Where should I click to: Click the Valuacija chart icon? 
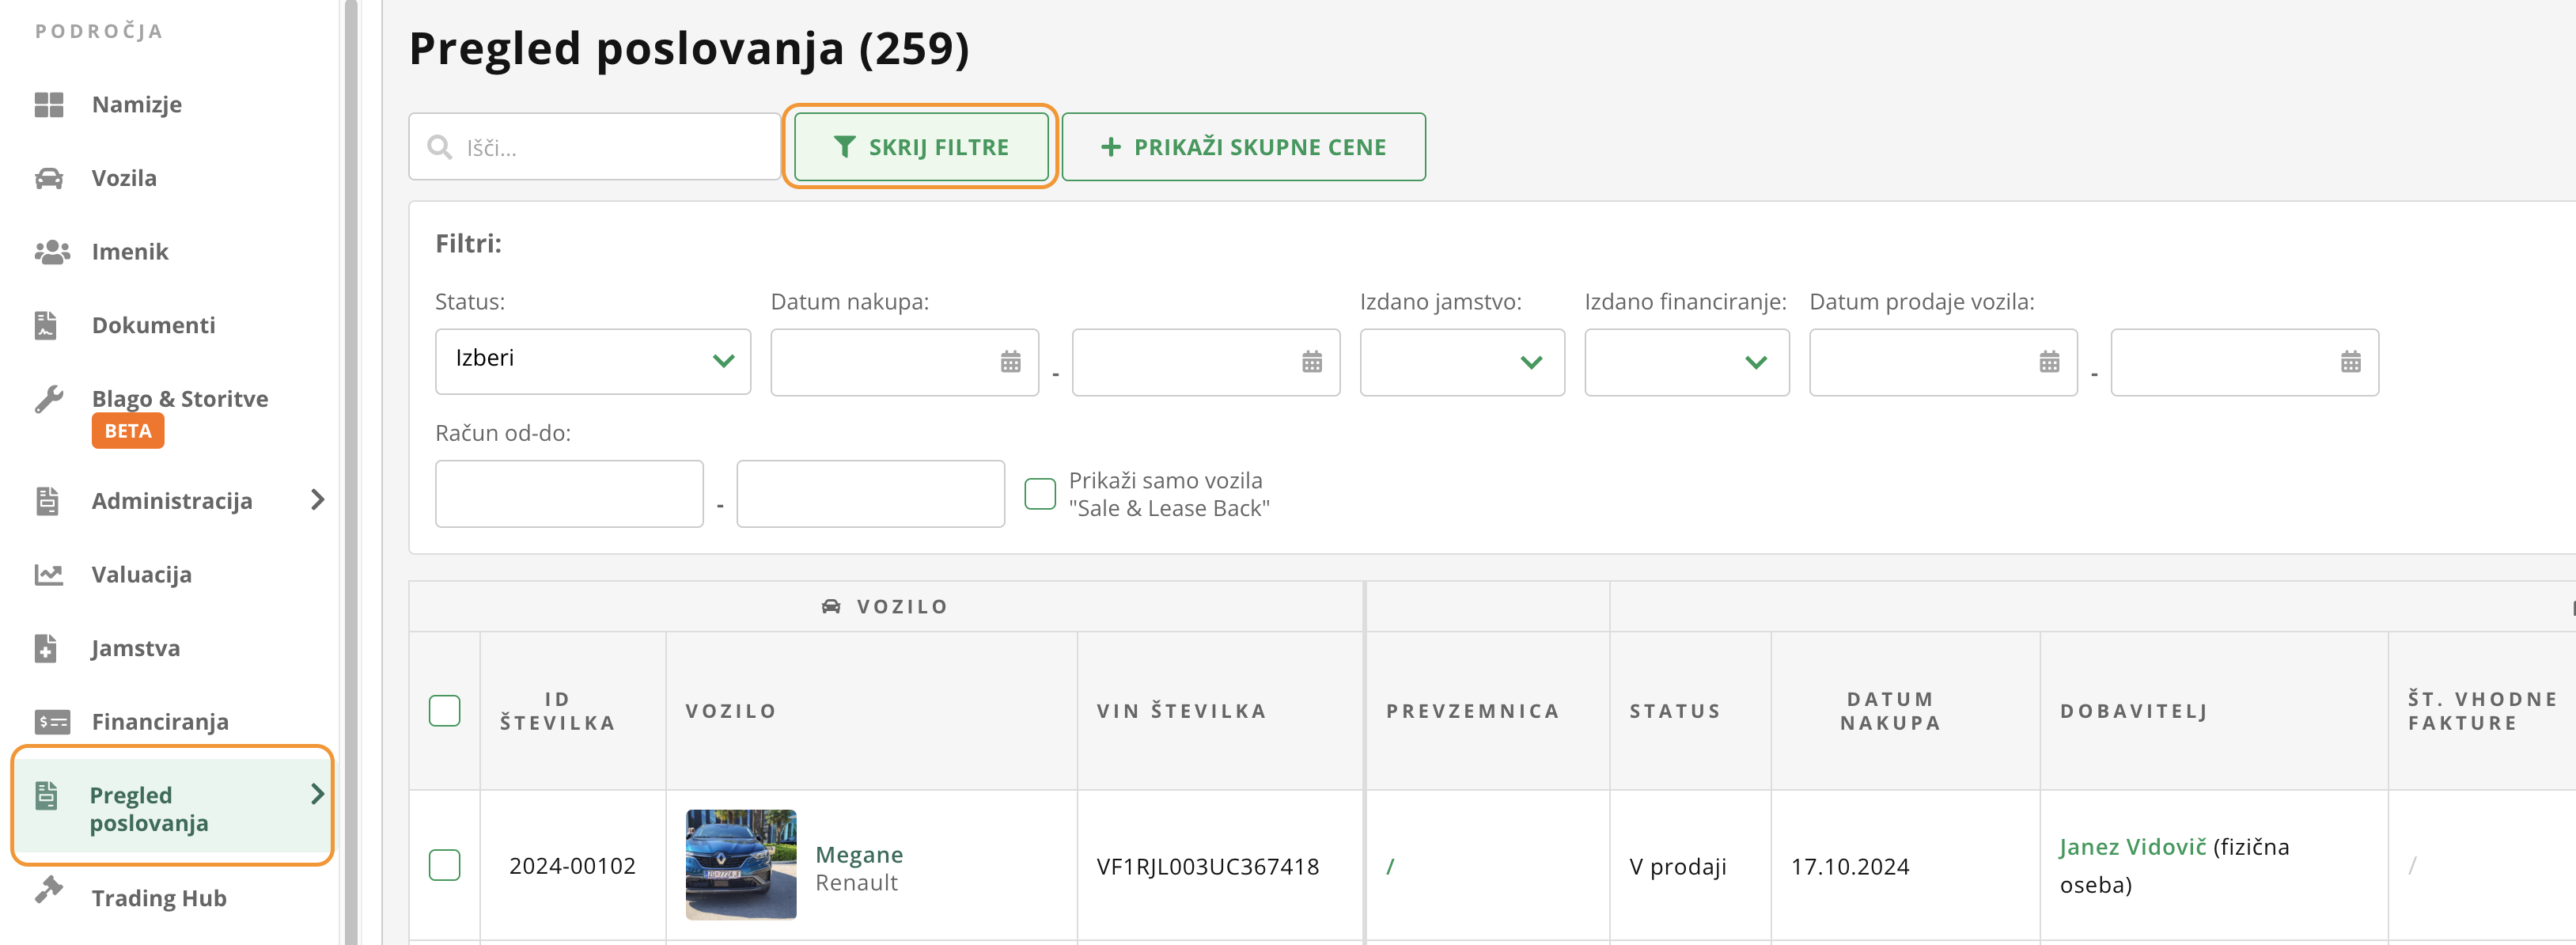point(48,574)
